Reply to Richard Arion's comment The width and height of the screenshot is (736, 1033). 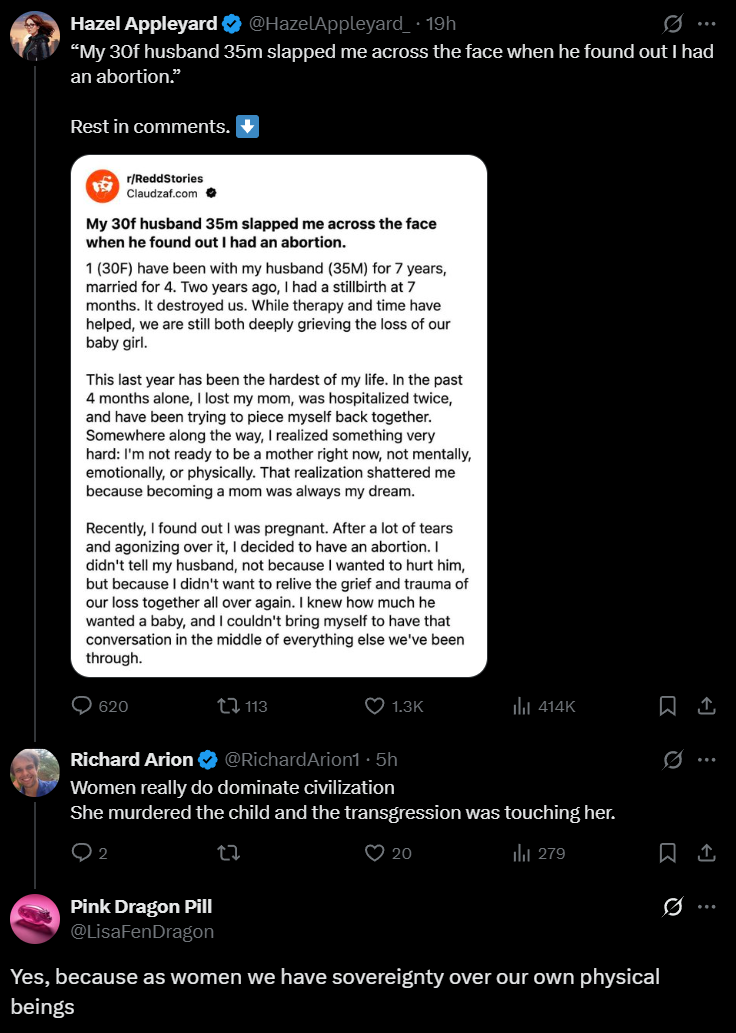pos(82,853)
